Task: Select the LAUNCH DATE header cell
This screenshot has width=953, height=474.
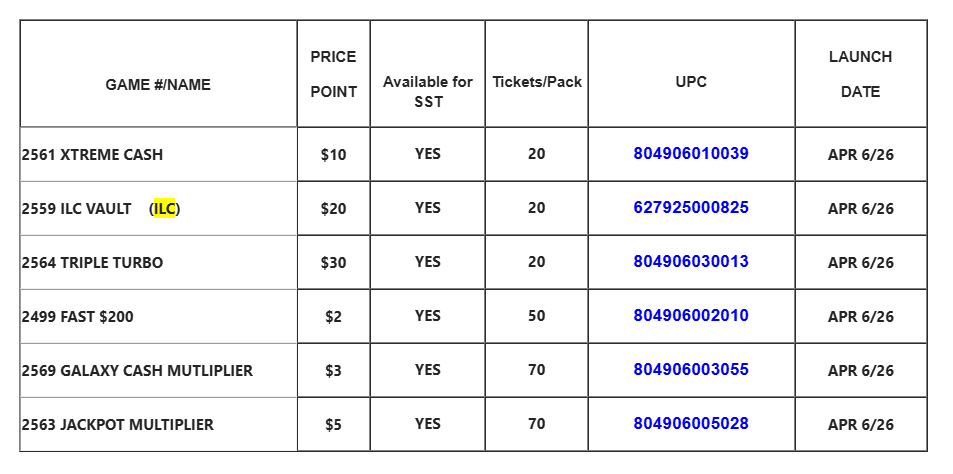Action: point(860,74)
